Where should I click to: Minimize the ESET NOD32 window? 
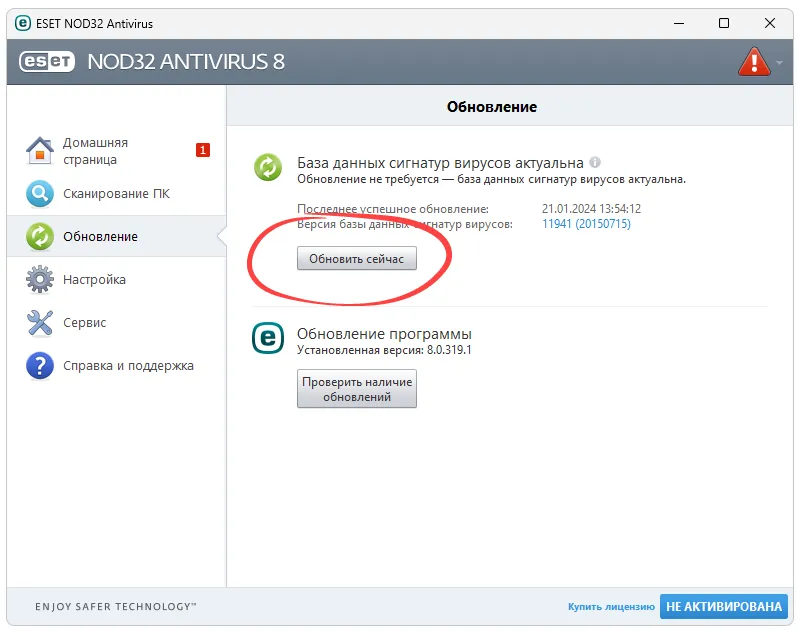[679, 23]
